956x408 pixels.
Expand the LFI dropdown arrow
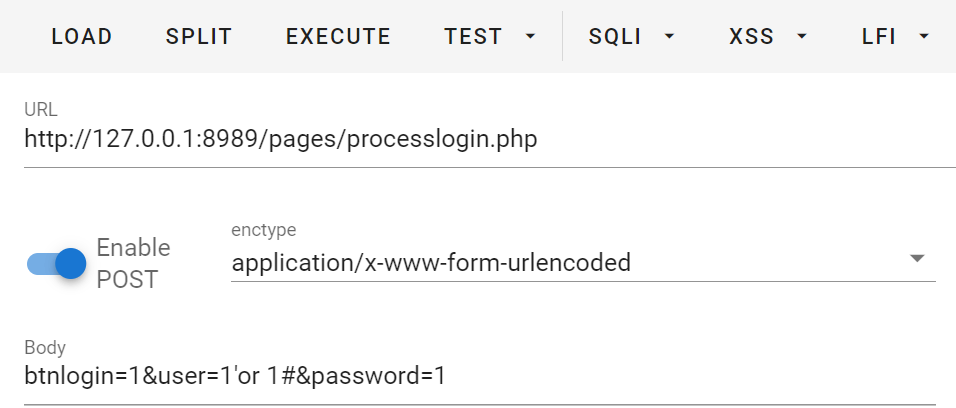click(x=924, y=37)
